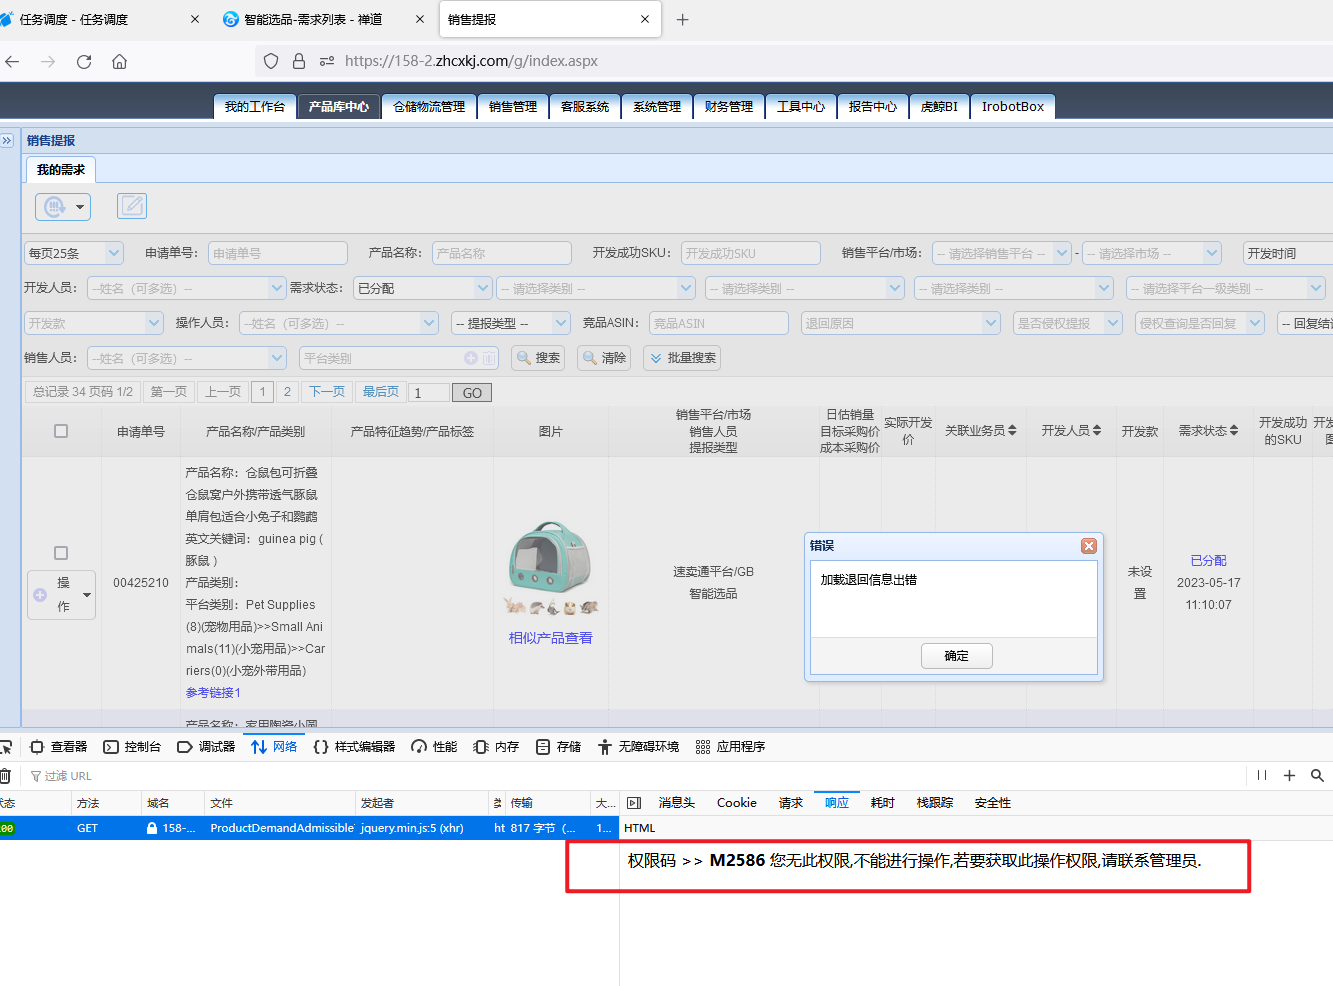Pause network recording in devtools
The width and height of the screenshot is (1333, 986).
[x=1262, y=775]
